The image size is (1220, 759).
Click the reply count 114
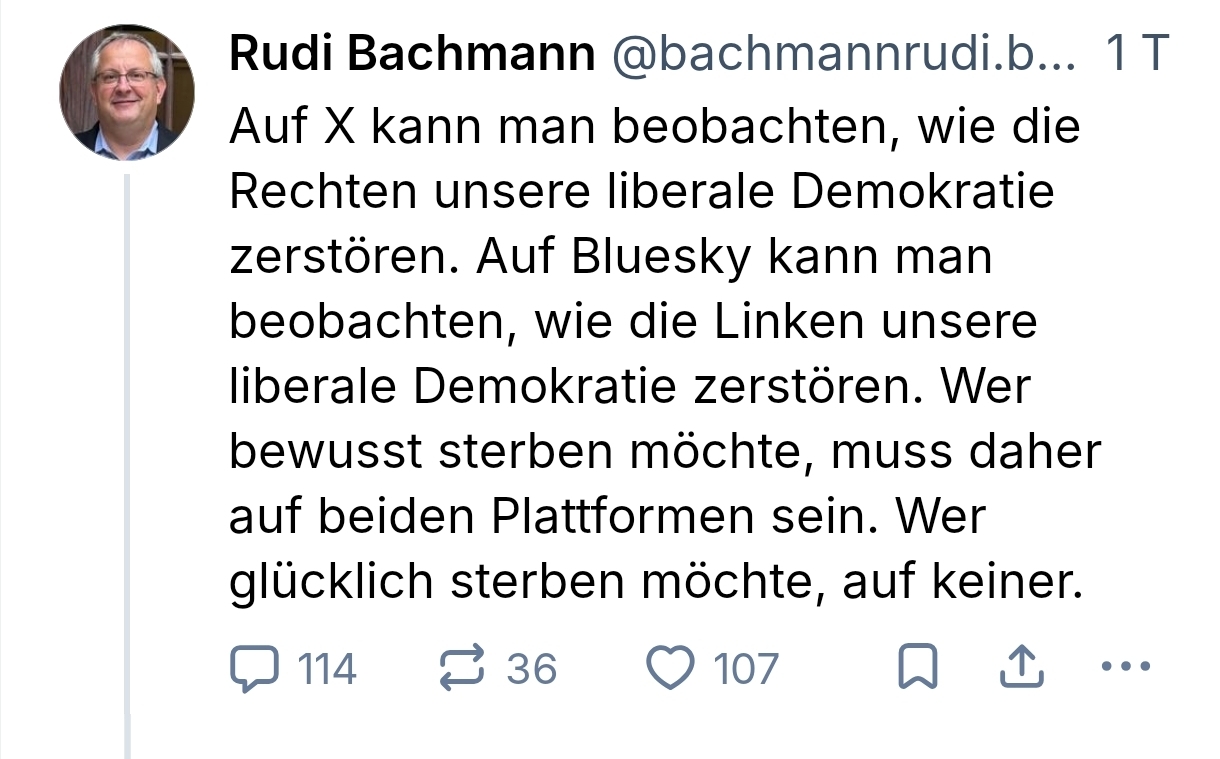pos(327,668)
